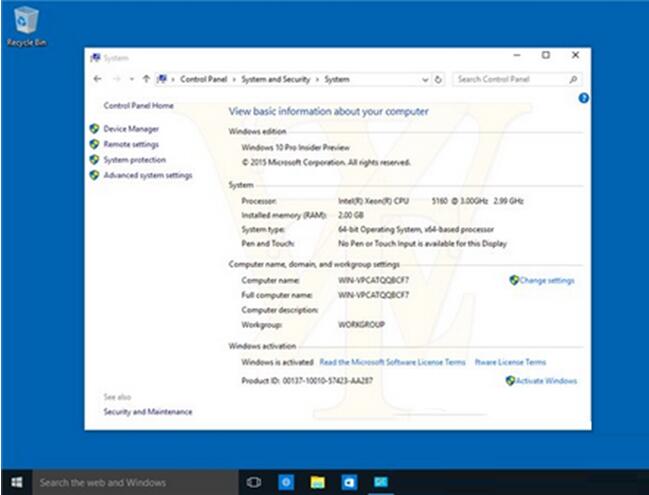Open Remote settings
Screen dimensions: 649x495
coord(131,144)
